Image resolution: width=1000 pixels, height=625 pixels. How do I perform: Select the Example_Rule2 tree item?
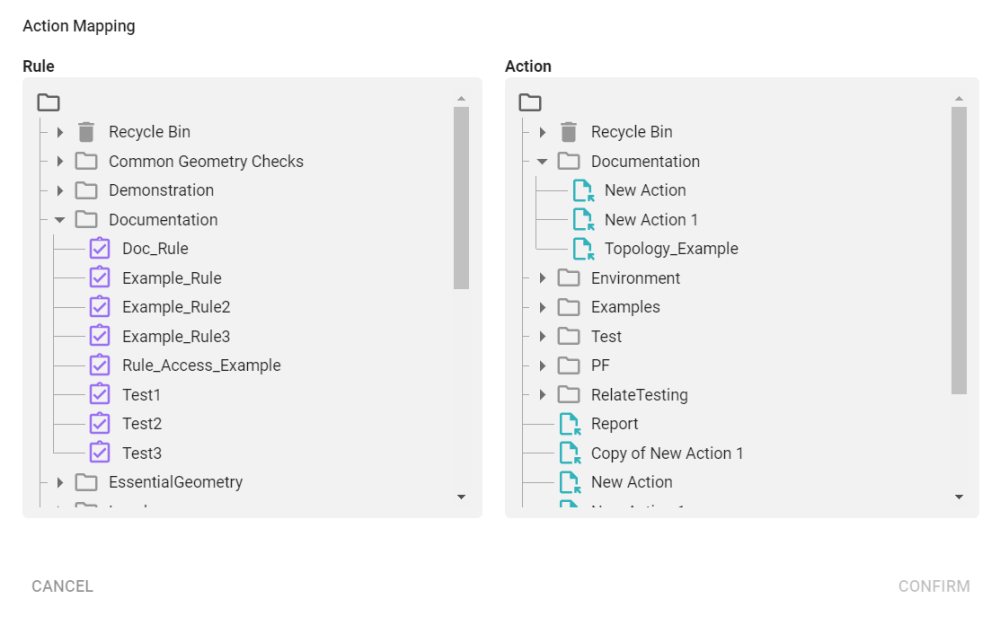(x=176, y=307)
